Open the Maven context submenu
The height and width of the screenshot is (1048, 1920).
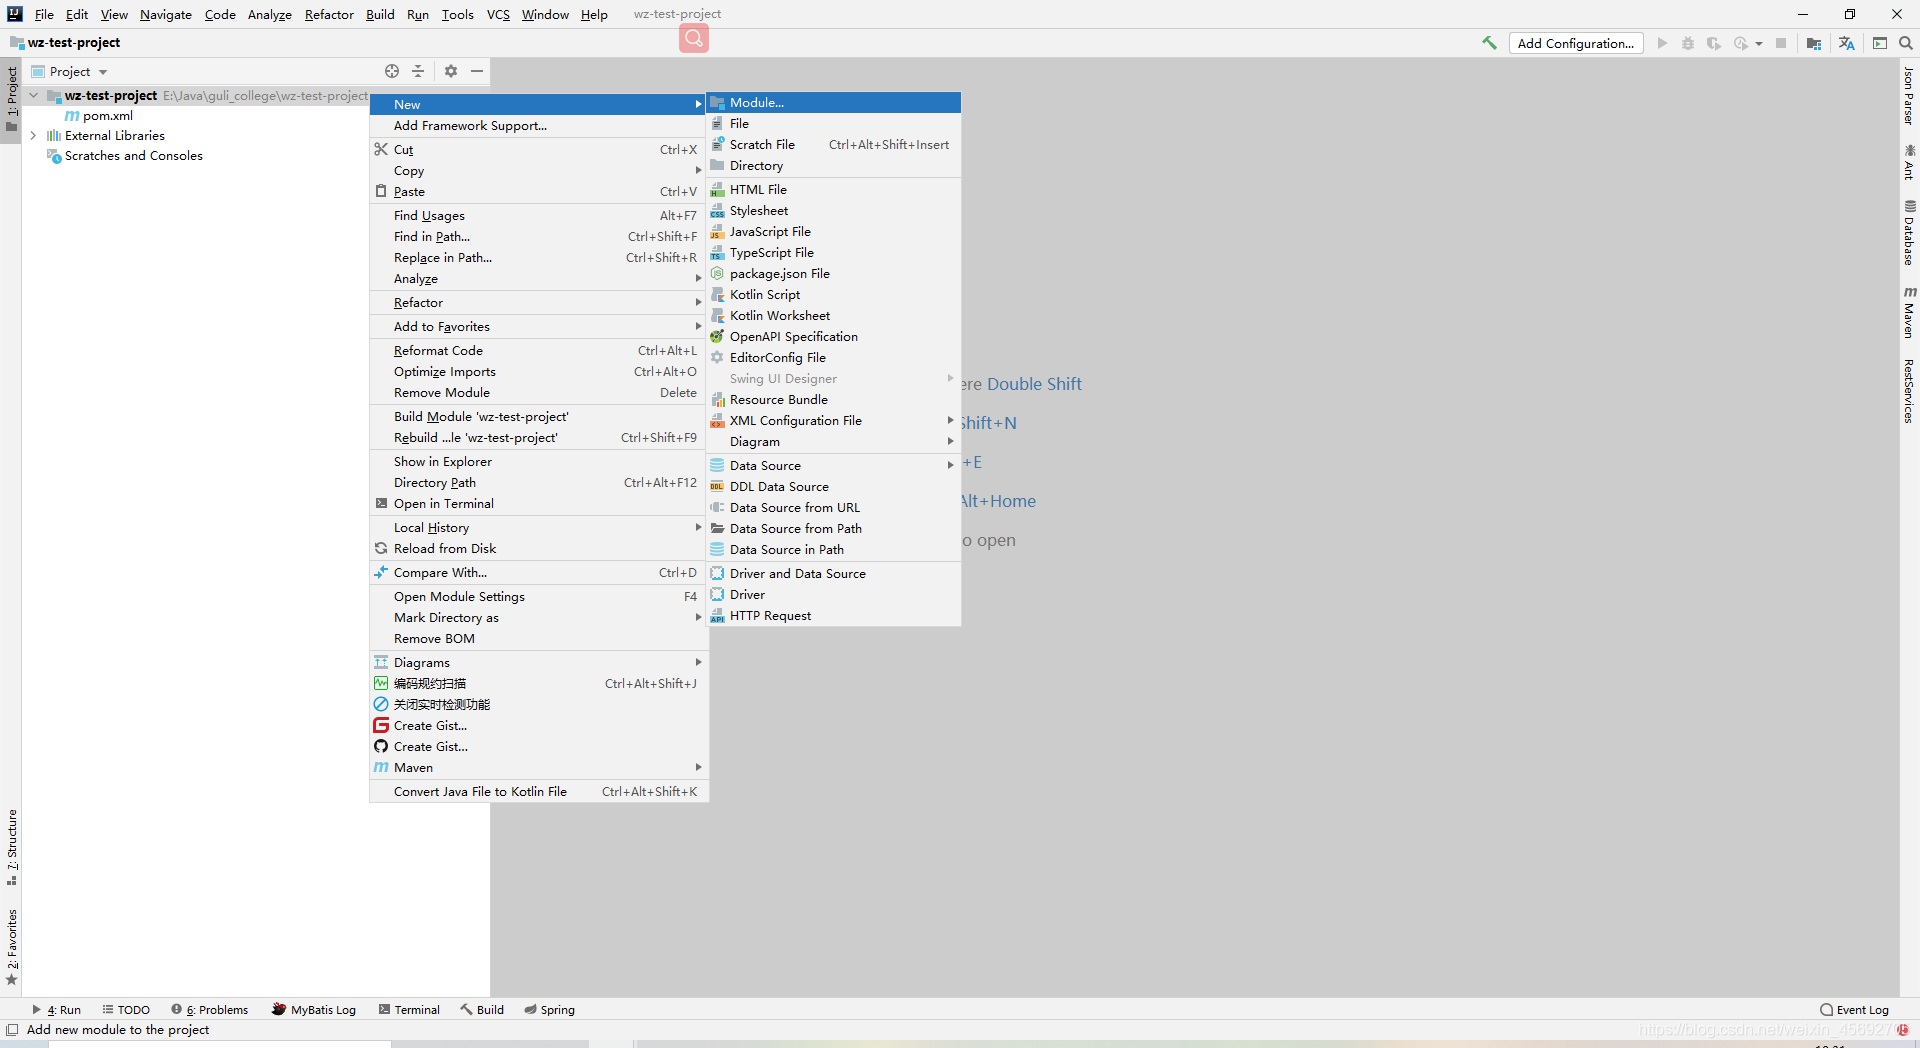point(539,768)
